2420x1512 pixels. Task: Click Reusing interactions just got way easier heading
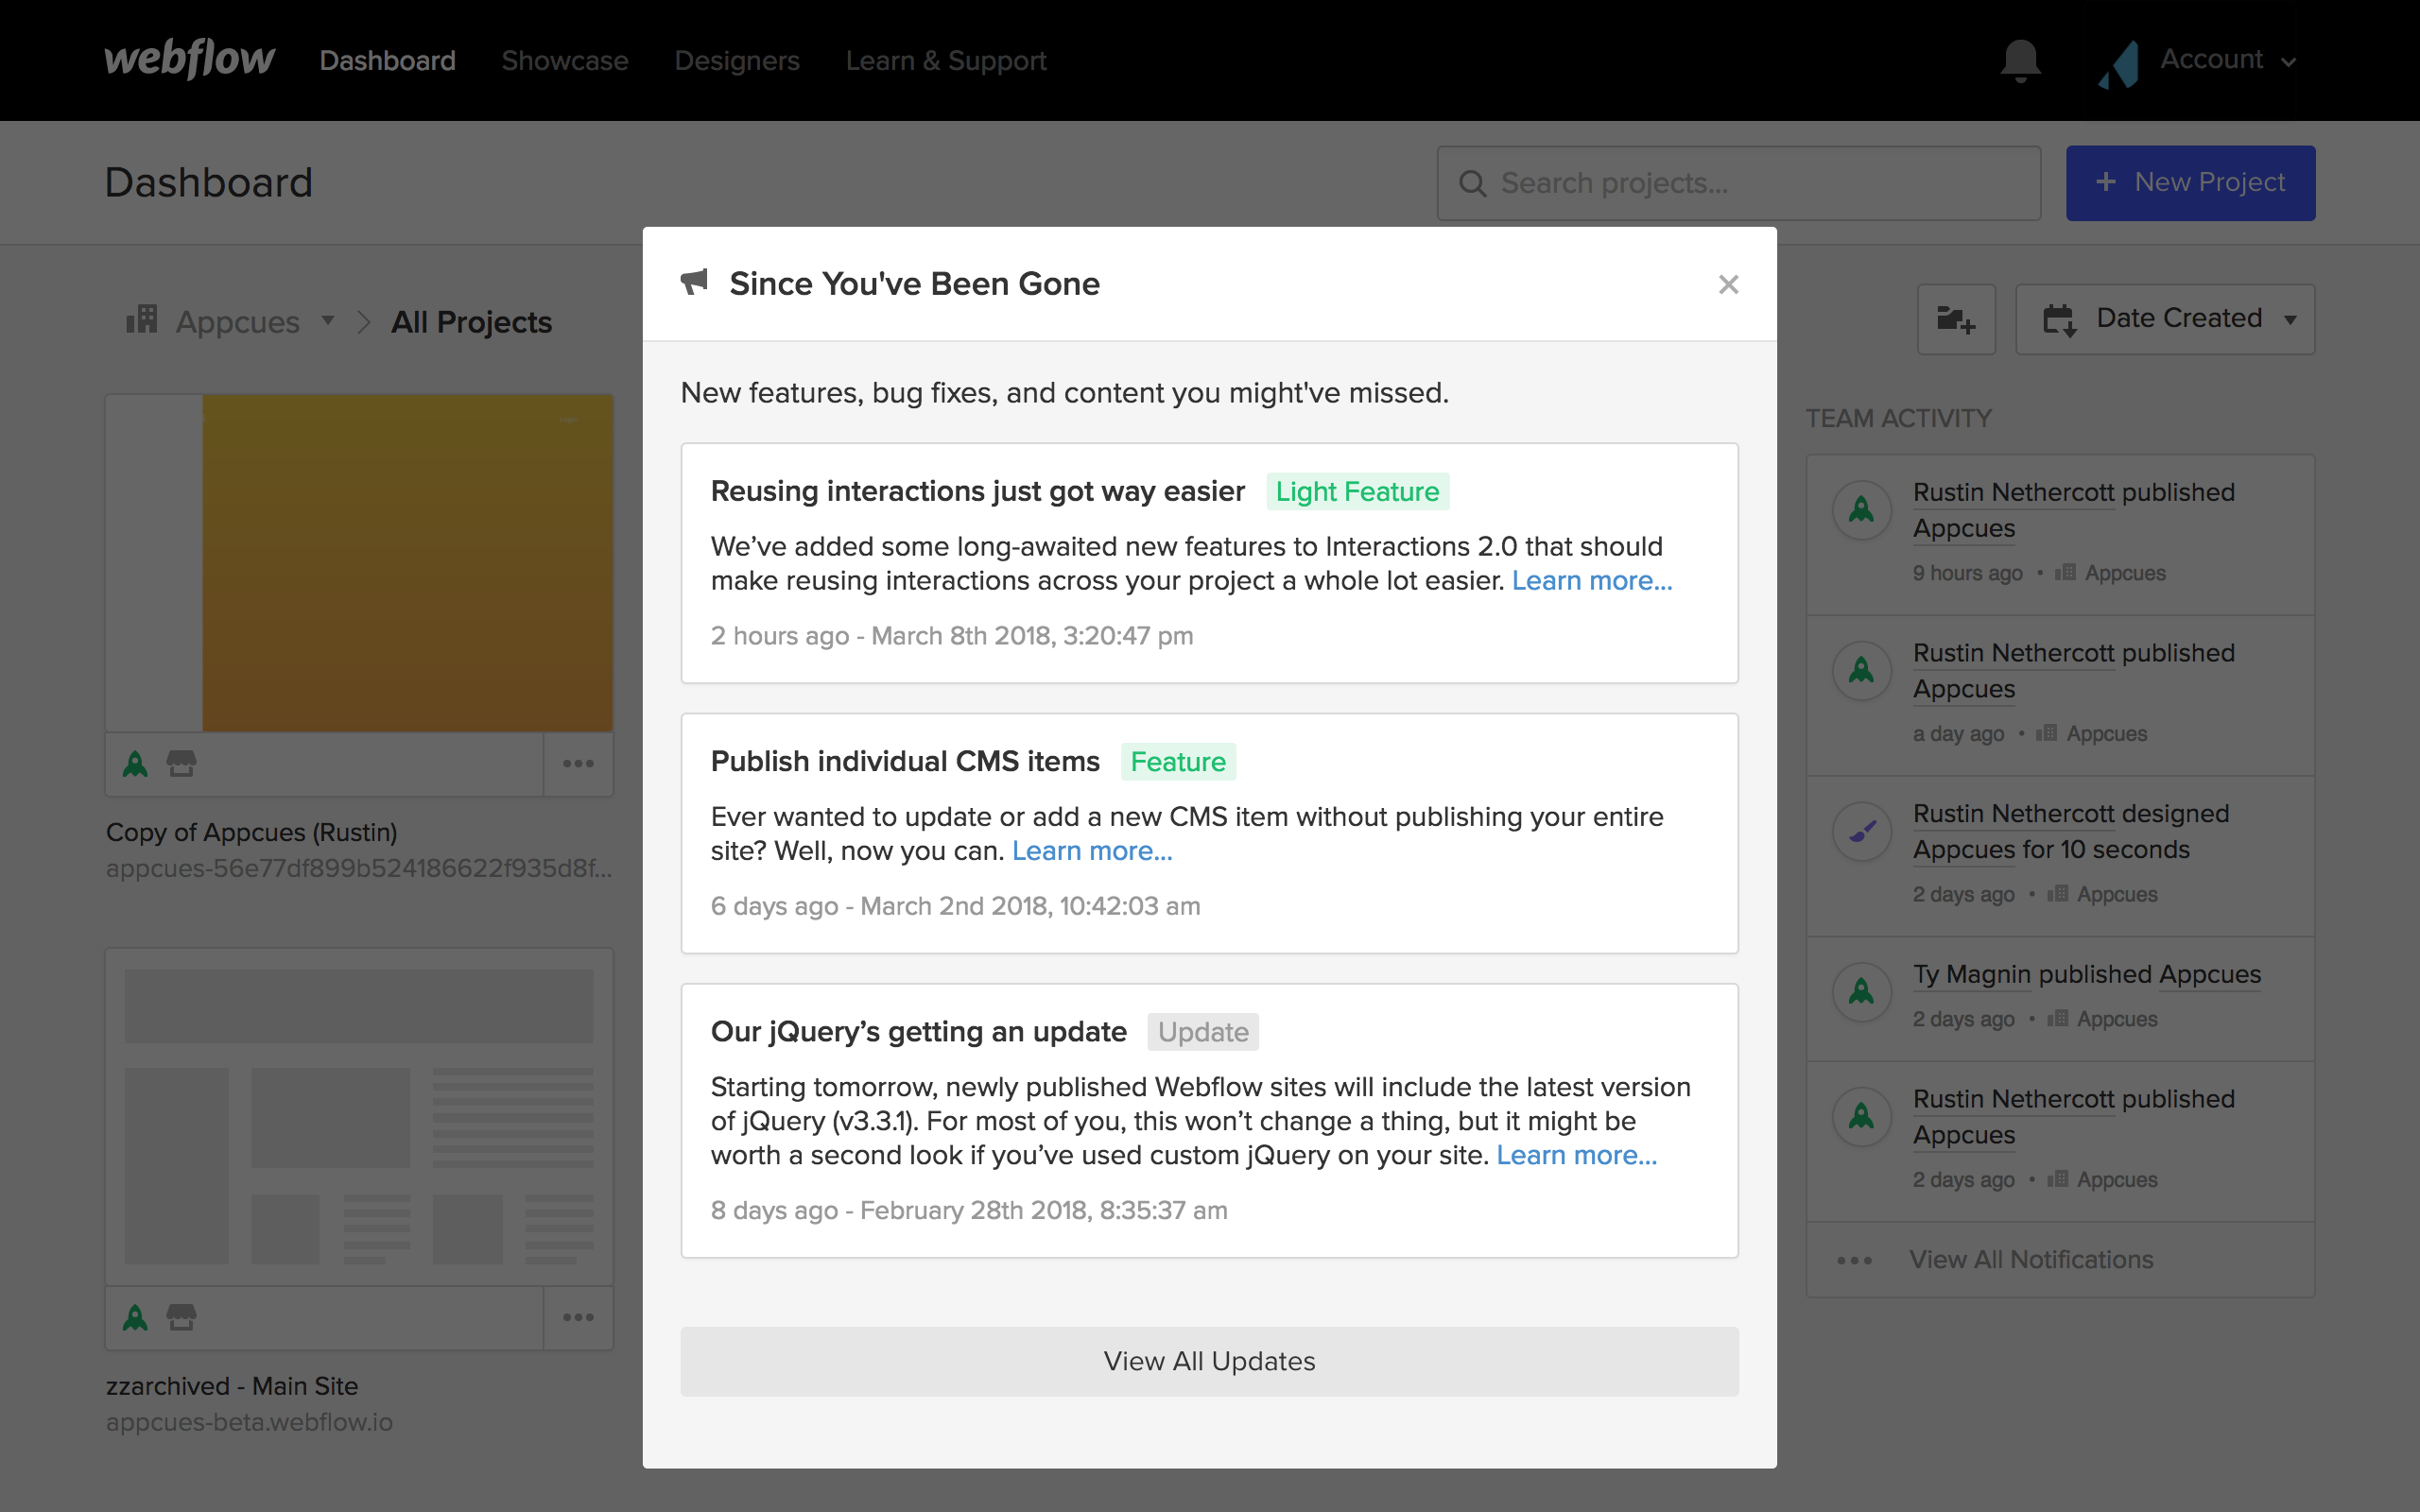(x=977, y=492)
